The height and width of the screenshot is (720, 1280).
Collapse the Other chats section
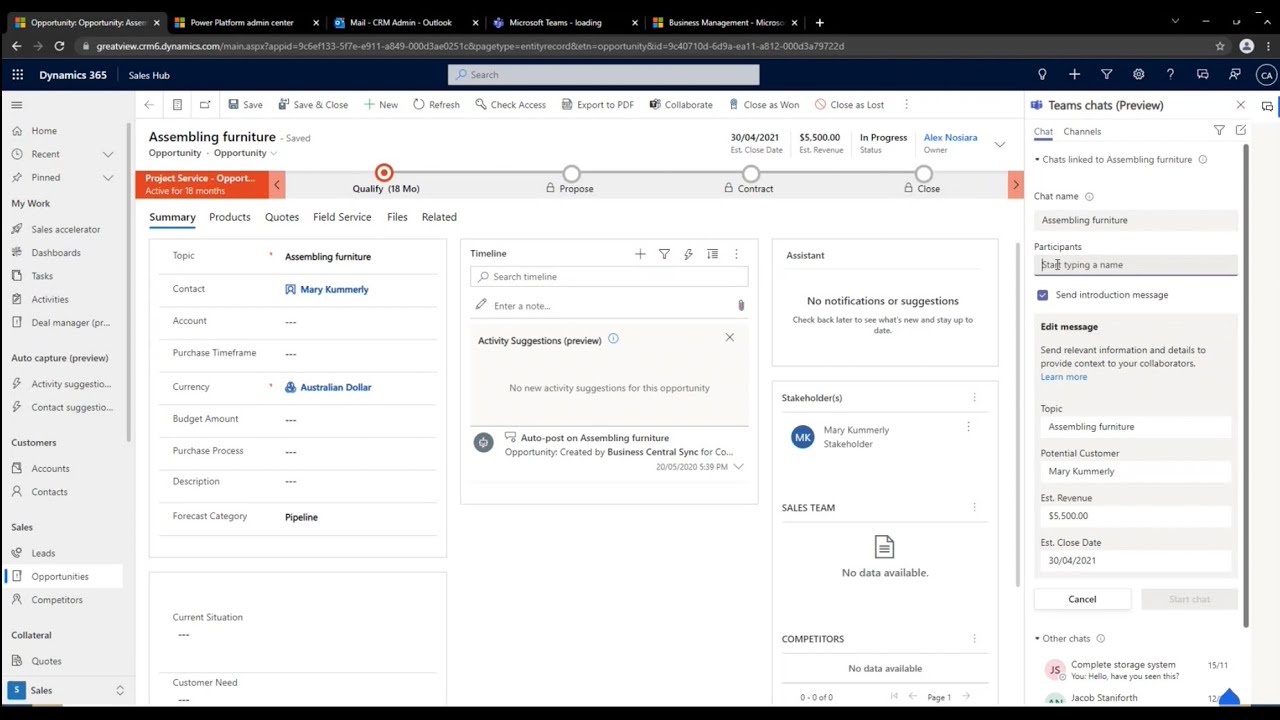click(x=1037, y=639)
